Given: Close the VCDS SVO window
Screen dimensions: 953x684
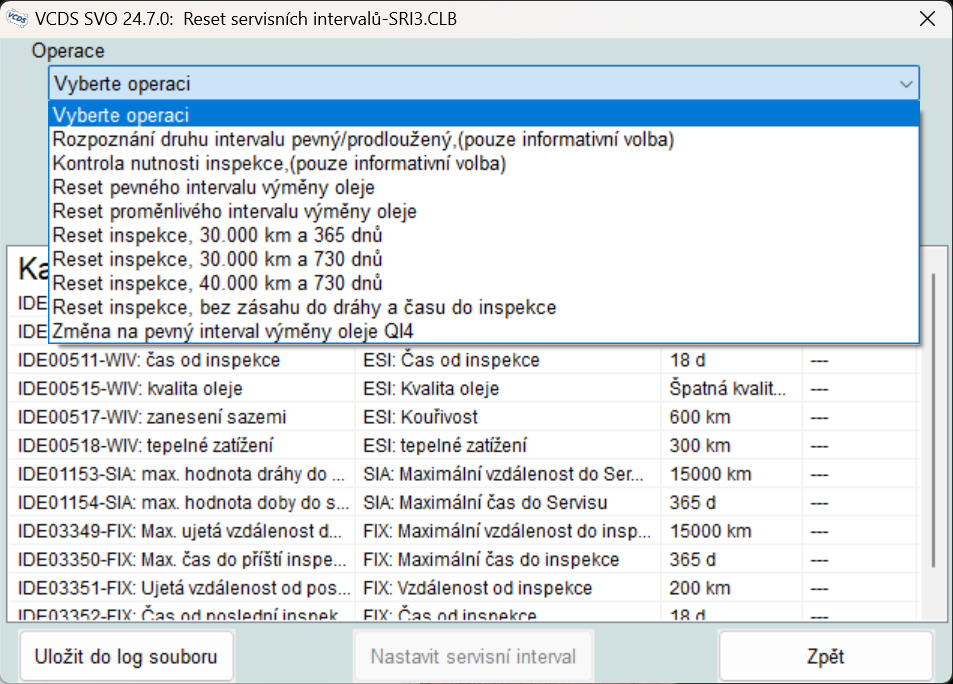Looking at the screenshot, I should click(x=927, y=19).
